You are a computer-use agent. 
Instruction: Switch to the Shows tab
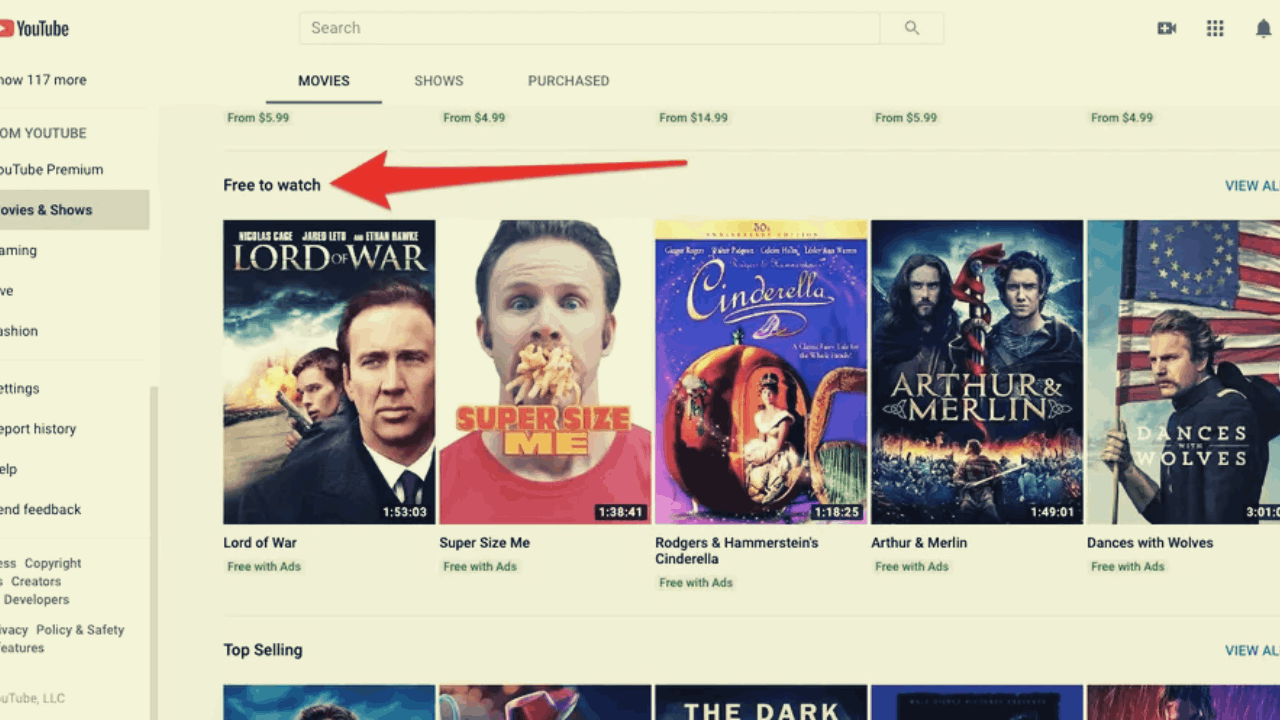(x=439, y=81)
